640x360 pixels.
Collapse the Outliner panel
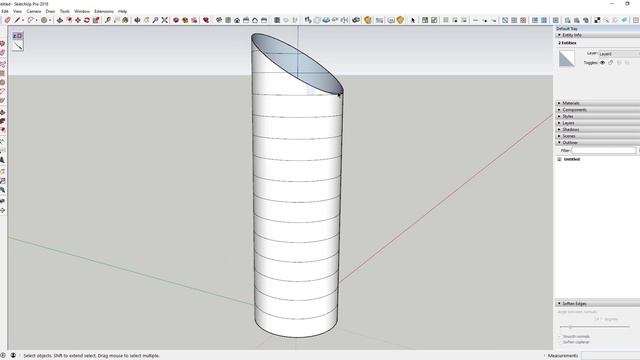559,142
